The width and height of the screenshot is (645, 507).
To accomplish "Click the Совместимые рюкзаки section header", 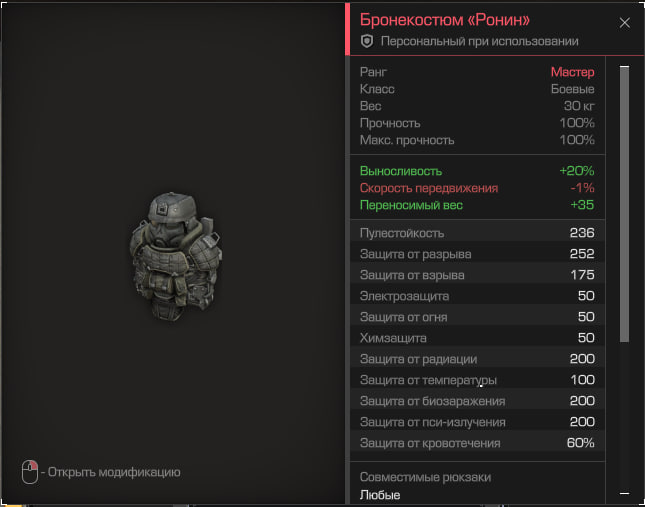I will click(425, 477).
